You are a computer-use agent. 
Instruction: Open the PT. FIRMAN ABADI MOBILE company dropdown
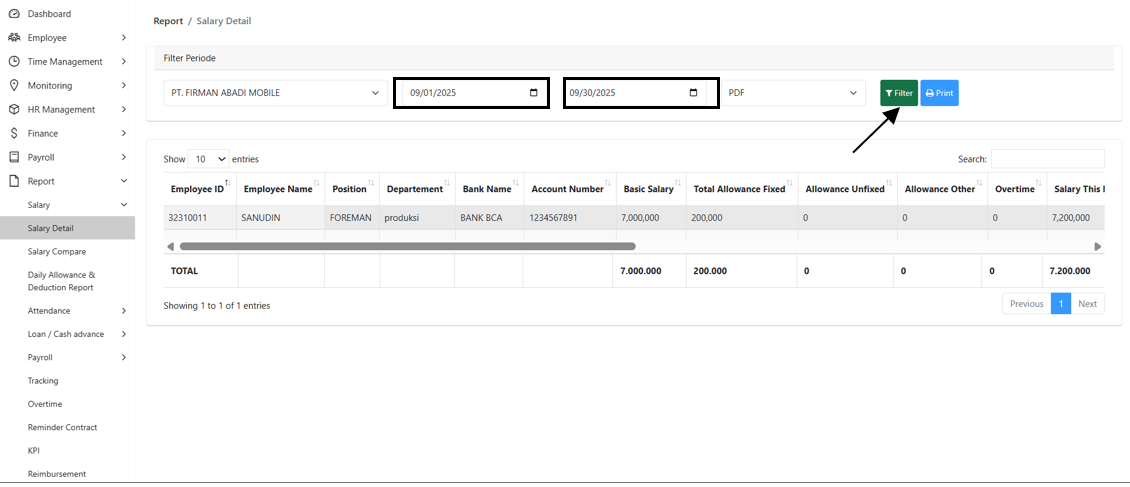coord(275,93)
